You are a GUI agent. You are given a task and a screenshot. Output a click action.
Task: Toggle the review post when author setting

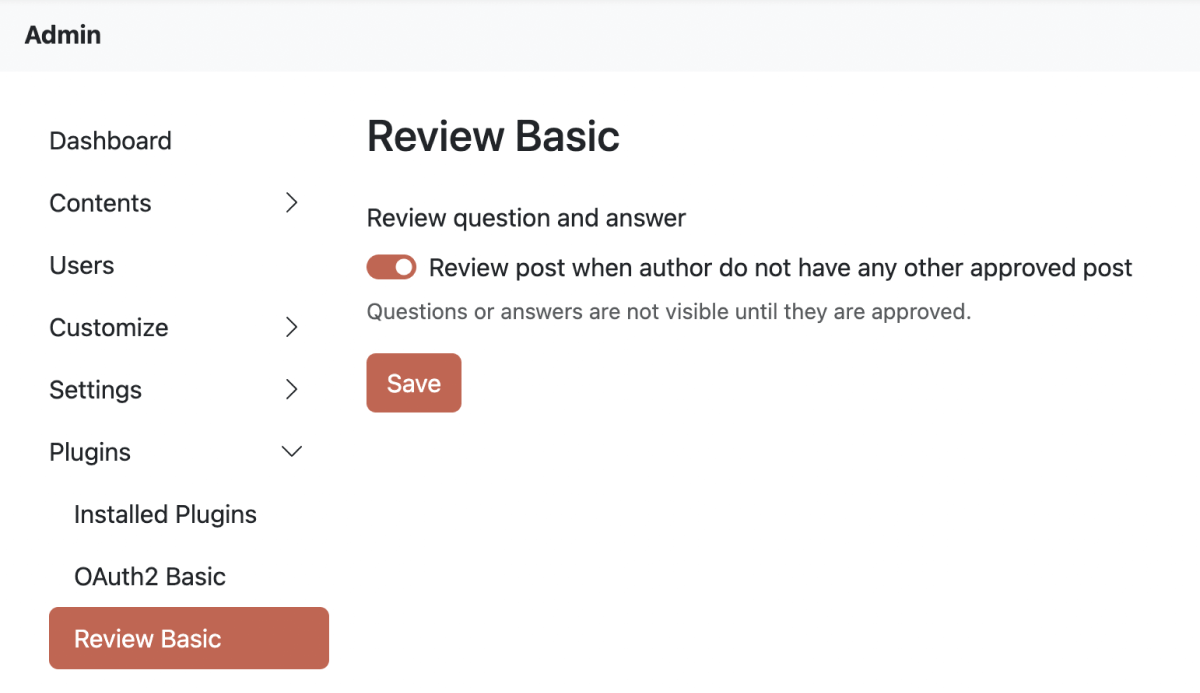coord(391,267)
